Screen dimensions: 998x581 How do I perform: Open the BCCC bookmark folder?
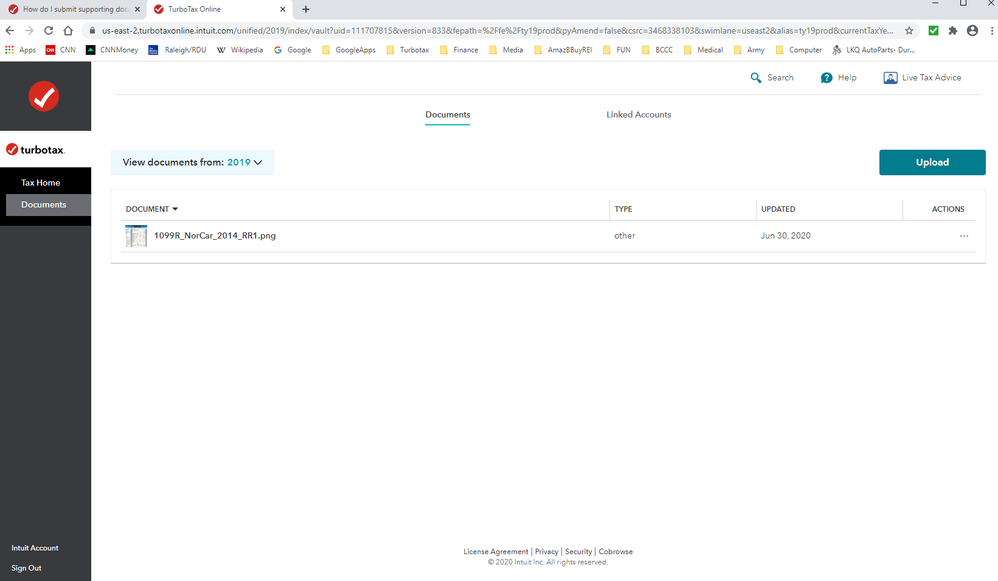(657, 50)
